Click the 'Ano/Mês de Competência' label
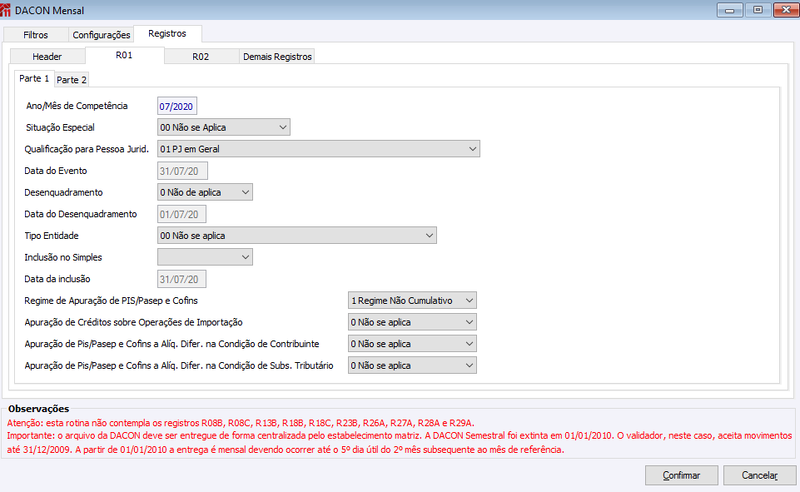Screen dimensions: 800x492 (x=77, y=106)
